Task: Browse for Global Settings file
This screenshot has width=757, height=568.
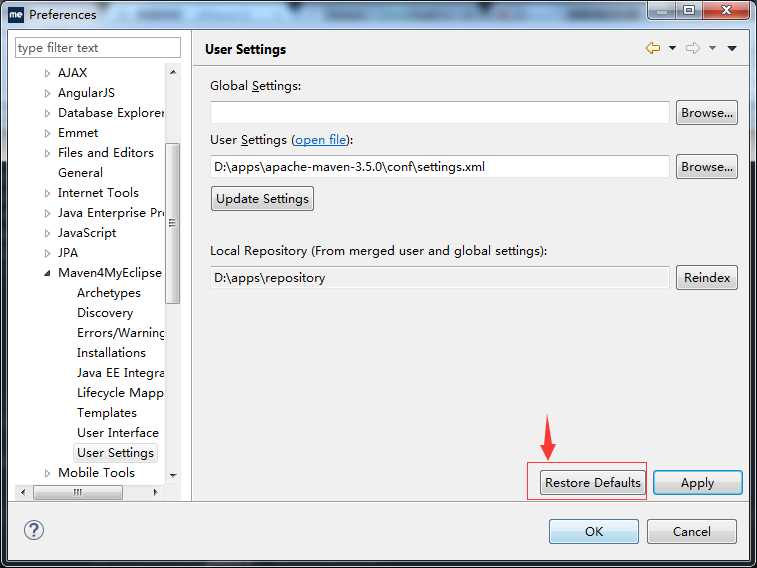Action: pos(707,113)
